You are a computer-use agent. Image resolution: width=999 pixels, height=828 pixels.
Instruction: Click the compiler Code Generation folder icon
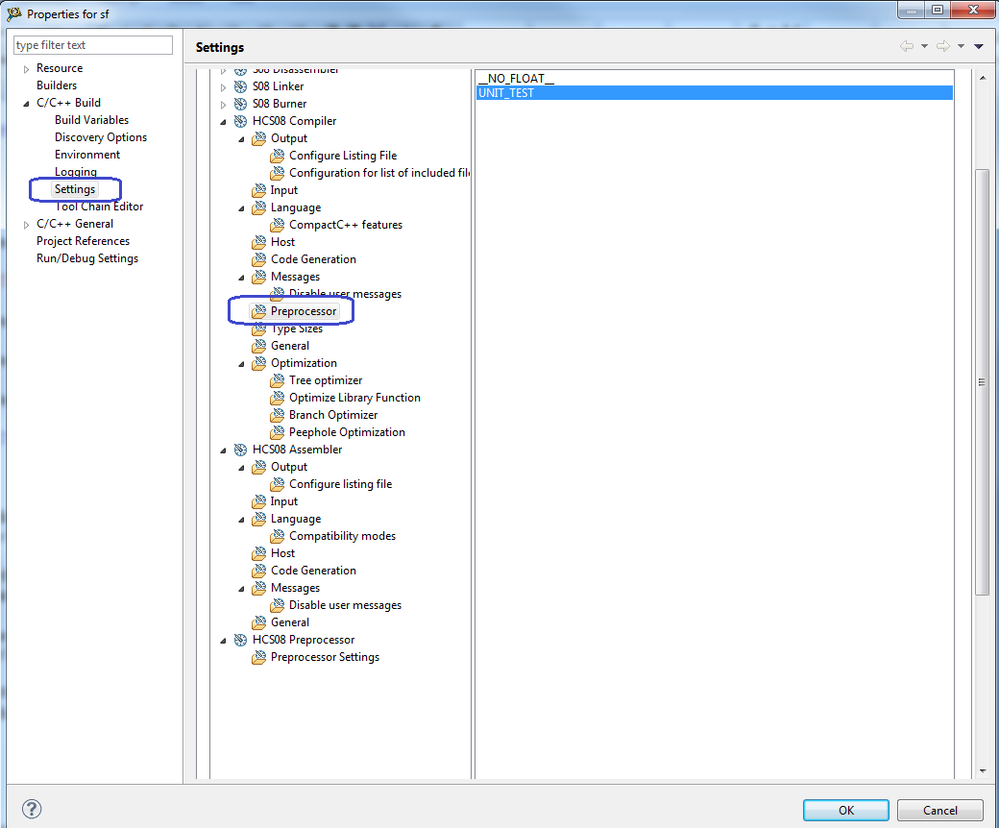point(259,259)
